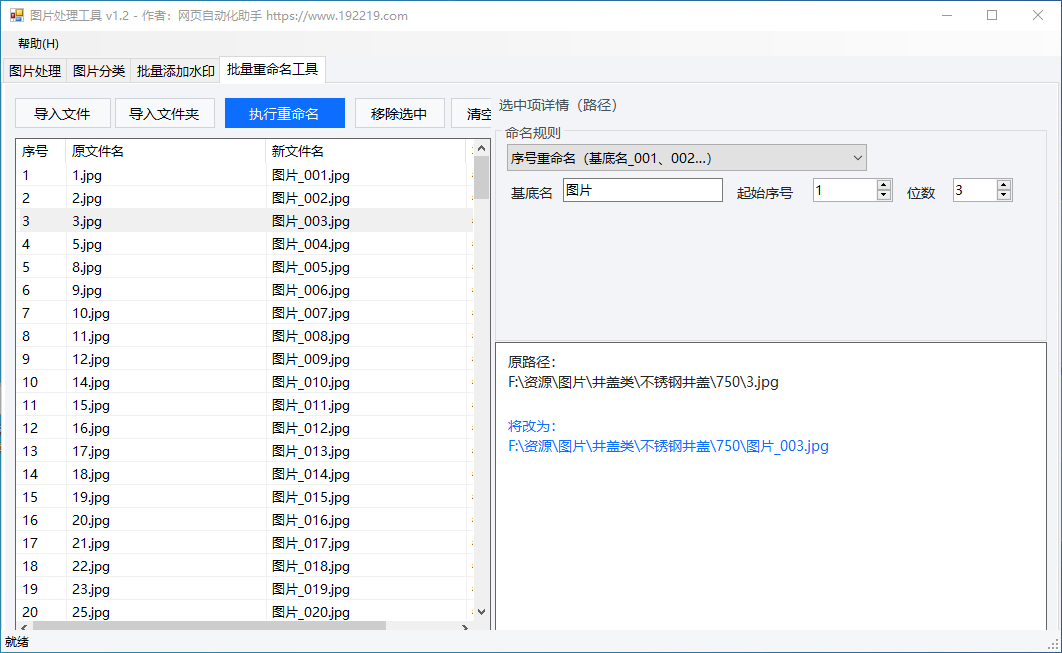
Task: Increase 位数 using the up spinner arrow
Action: [1004, 185]
